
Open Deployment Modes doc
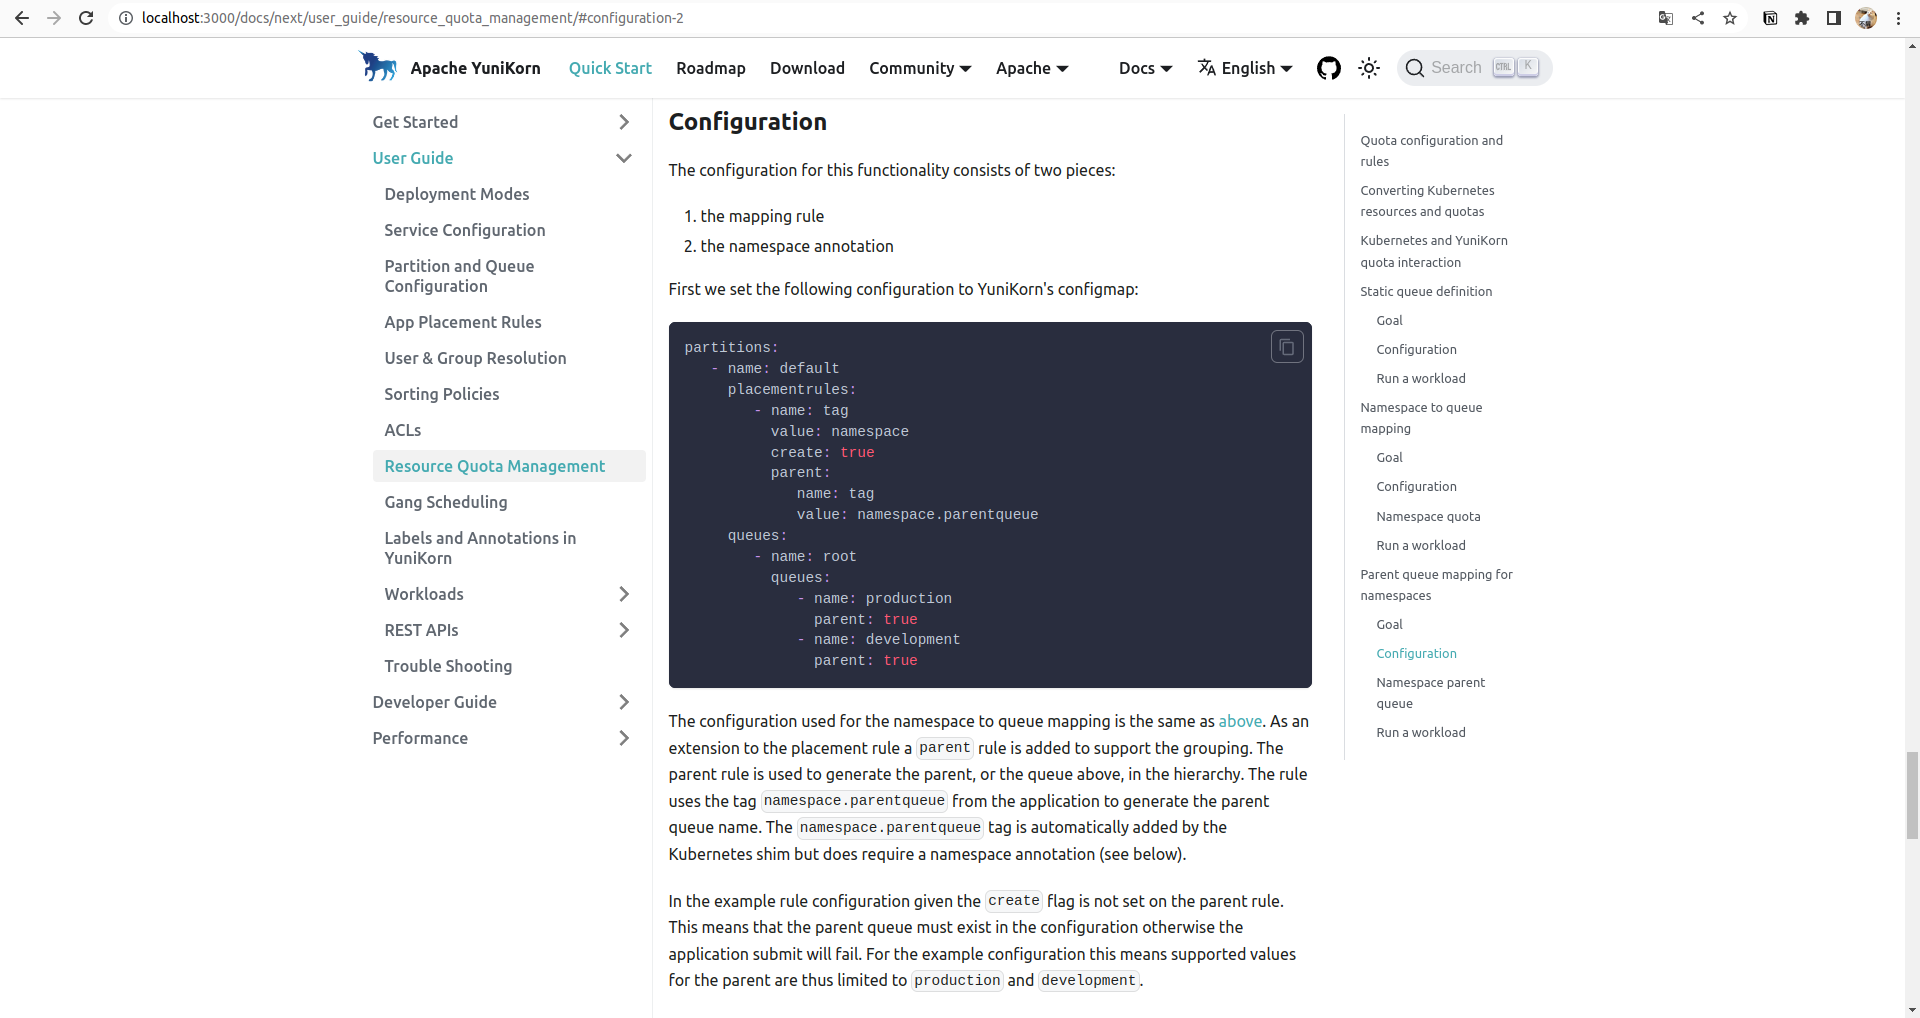pos(457,194)
